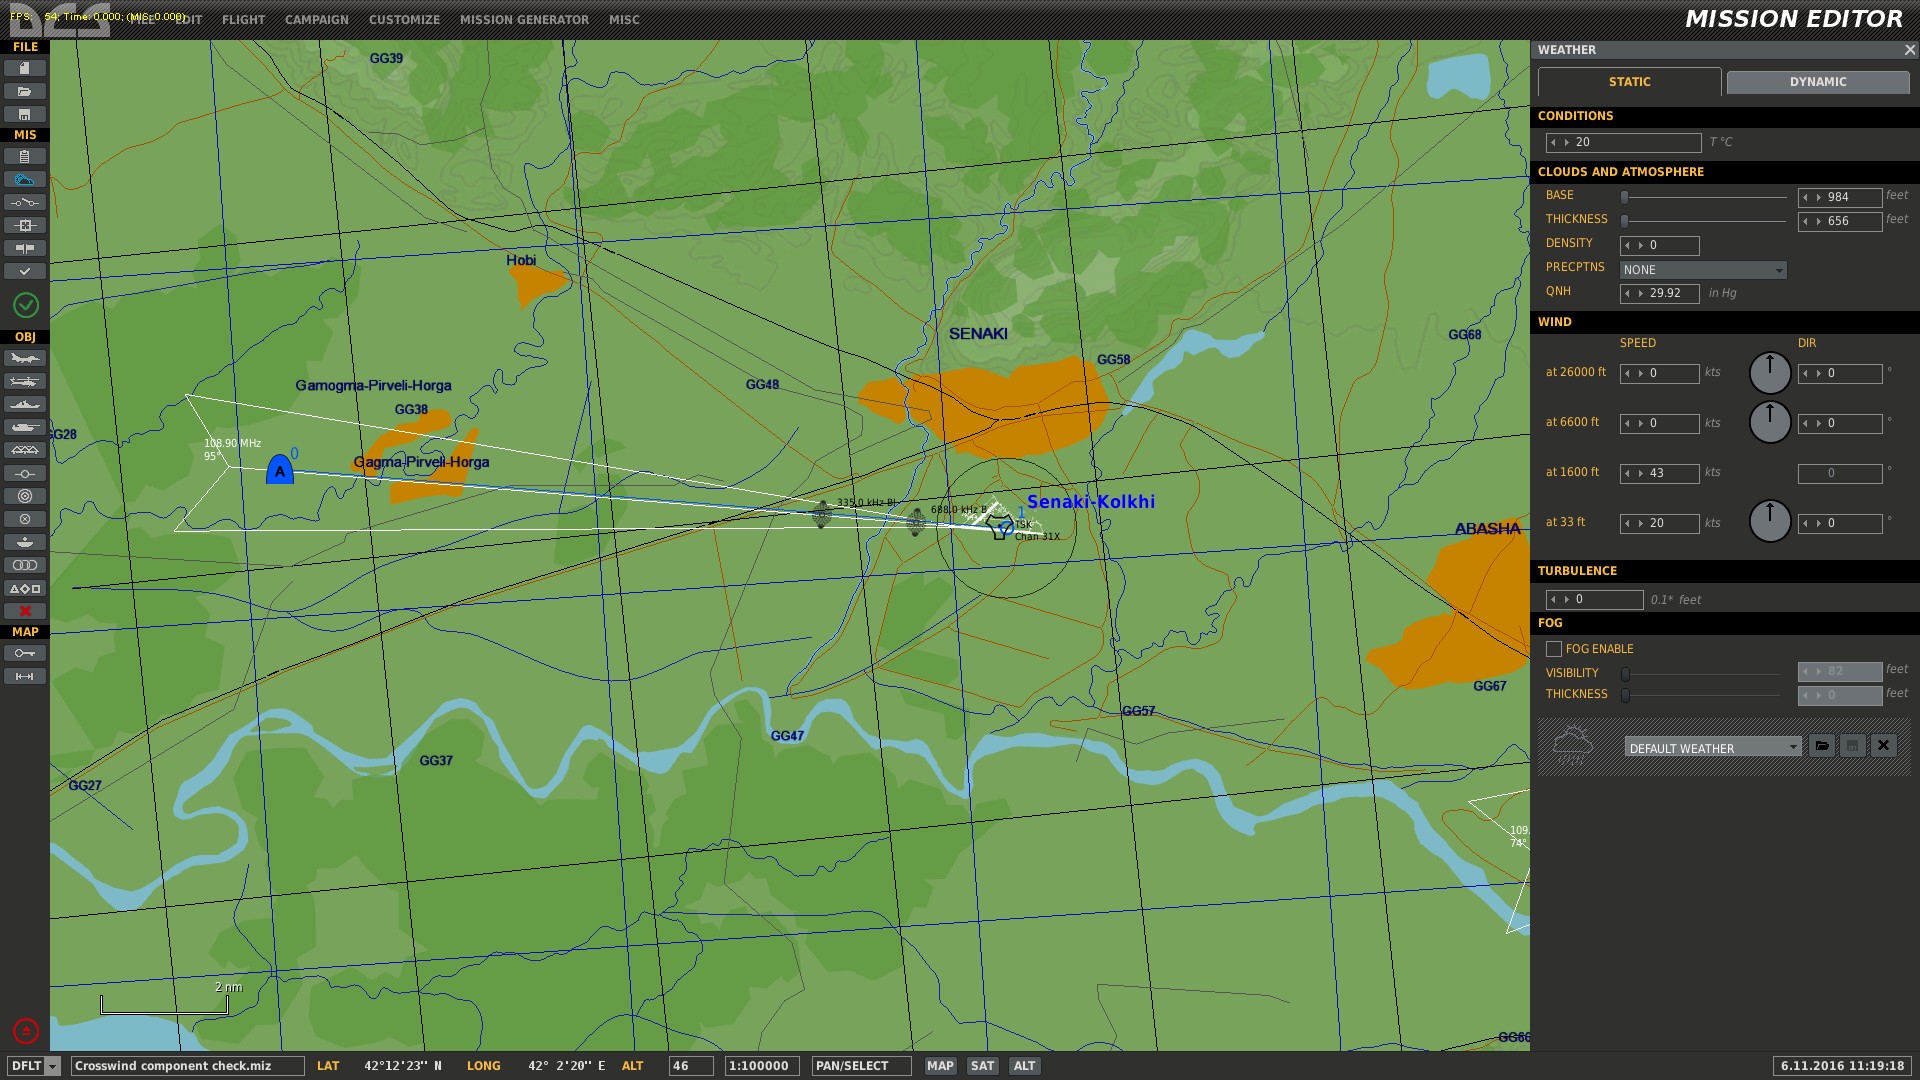Tick the FOG ENABLE checkbox
This screenshot has height=1080, width=1920.
pyautogui.click(x=1554, y=649)
